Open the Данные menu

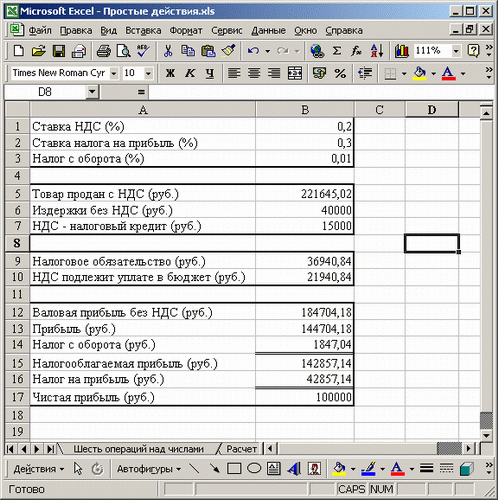click(x=268, y=30)
